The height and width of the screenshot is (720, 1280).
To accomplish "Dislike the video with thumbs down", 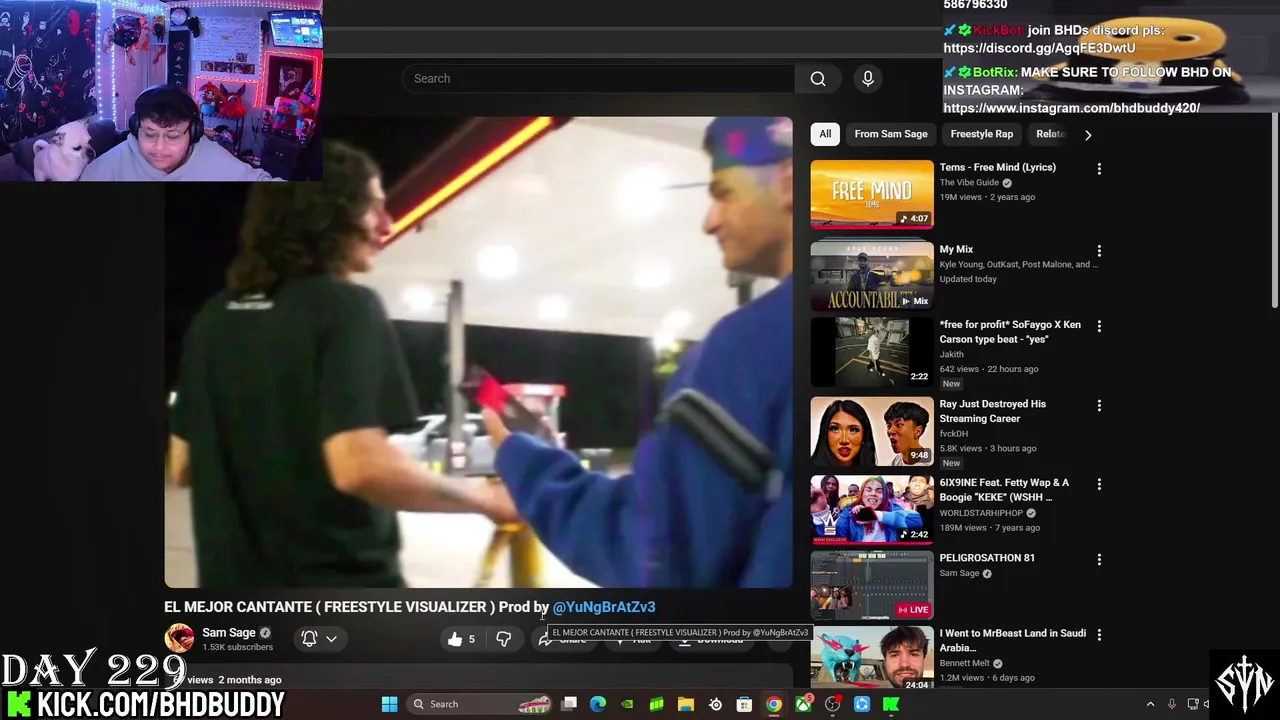I will click(x=503, y=639).
